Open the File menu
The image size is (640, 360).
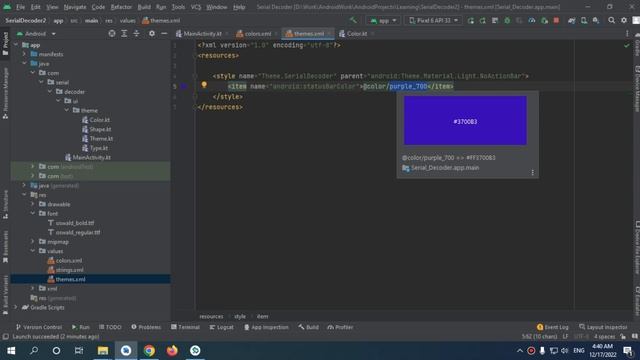click(20, 7)
